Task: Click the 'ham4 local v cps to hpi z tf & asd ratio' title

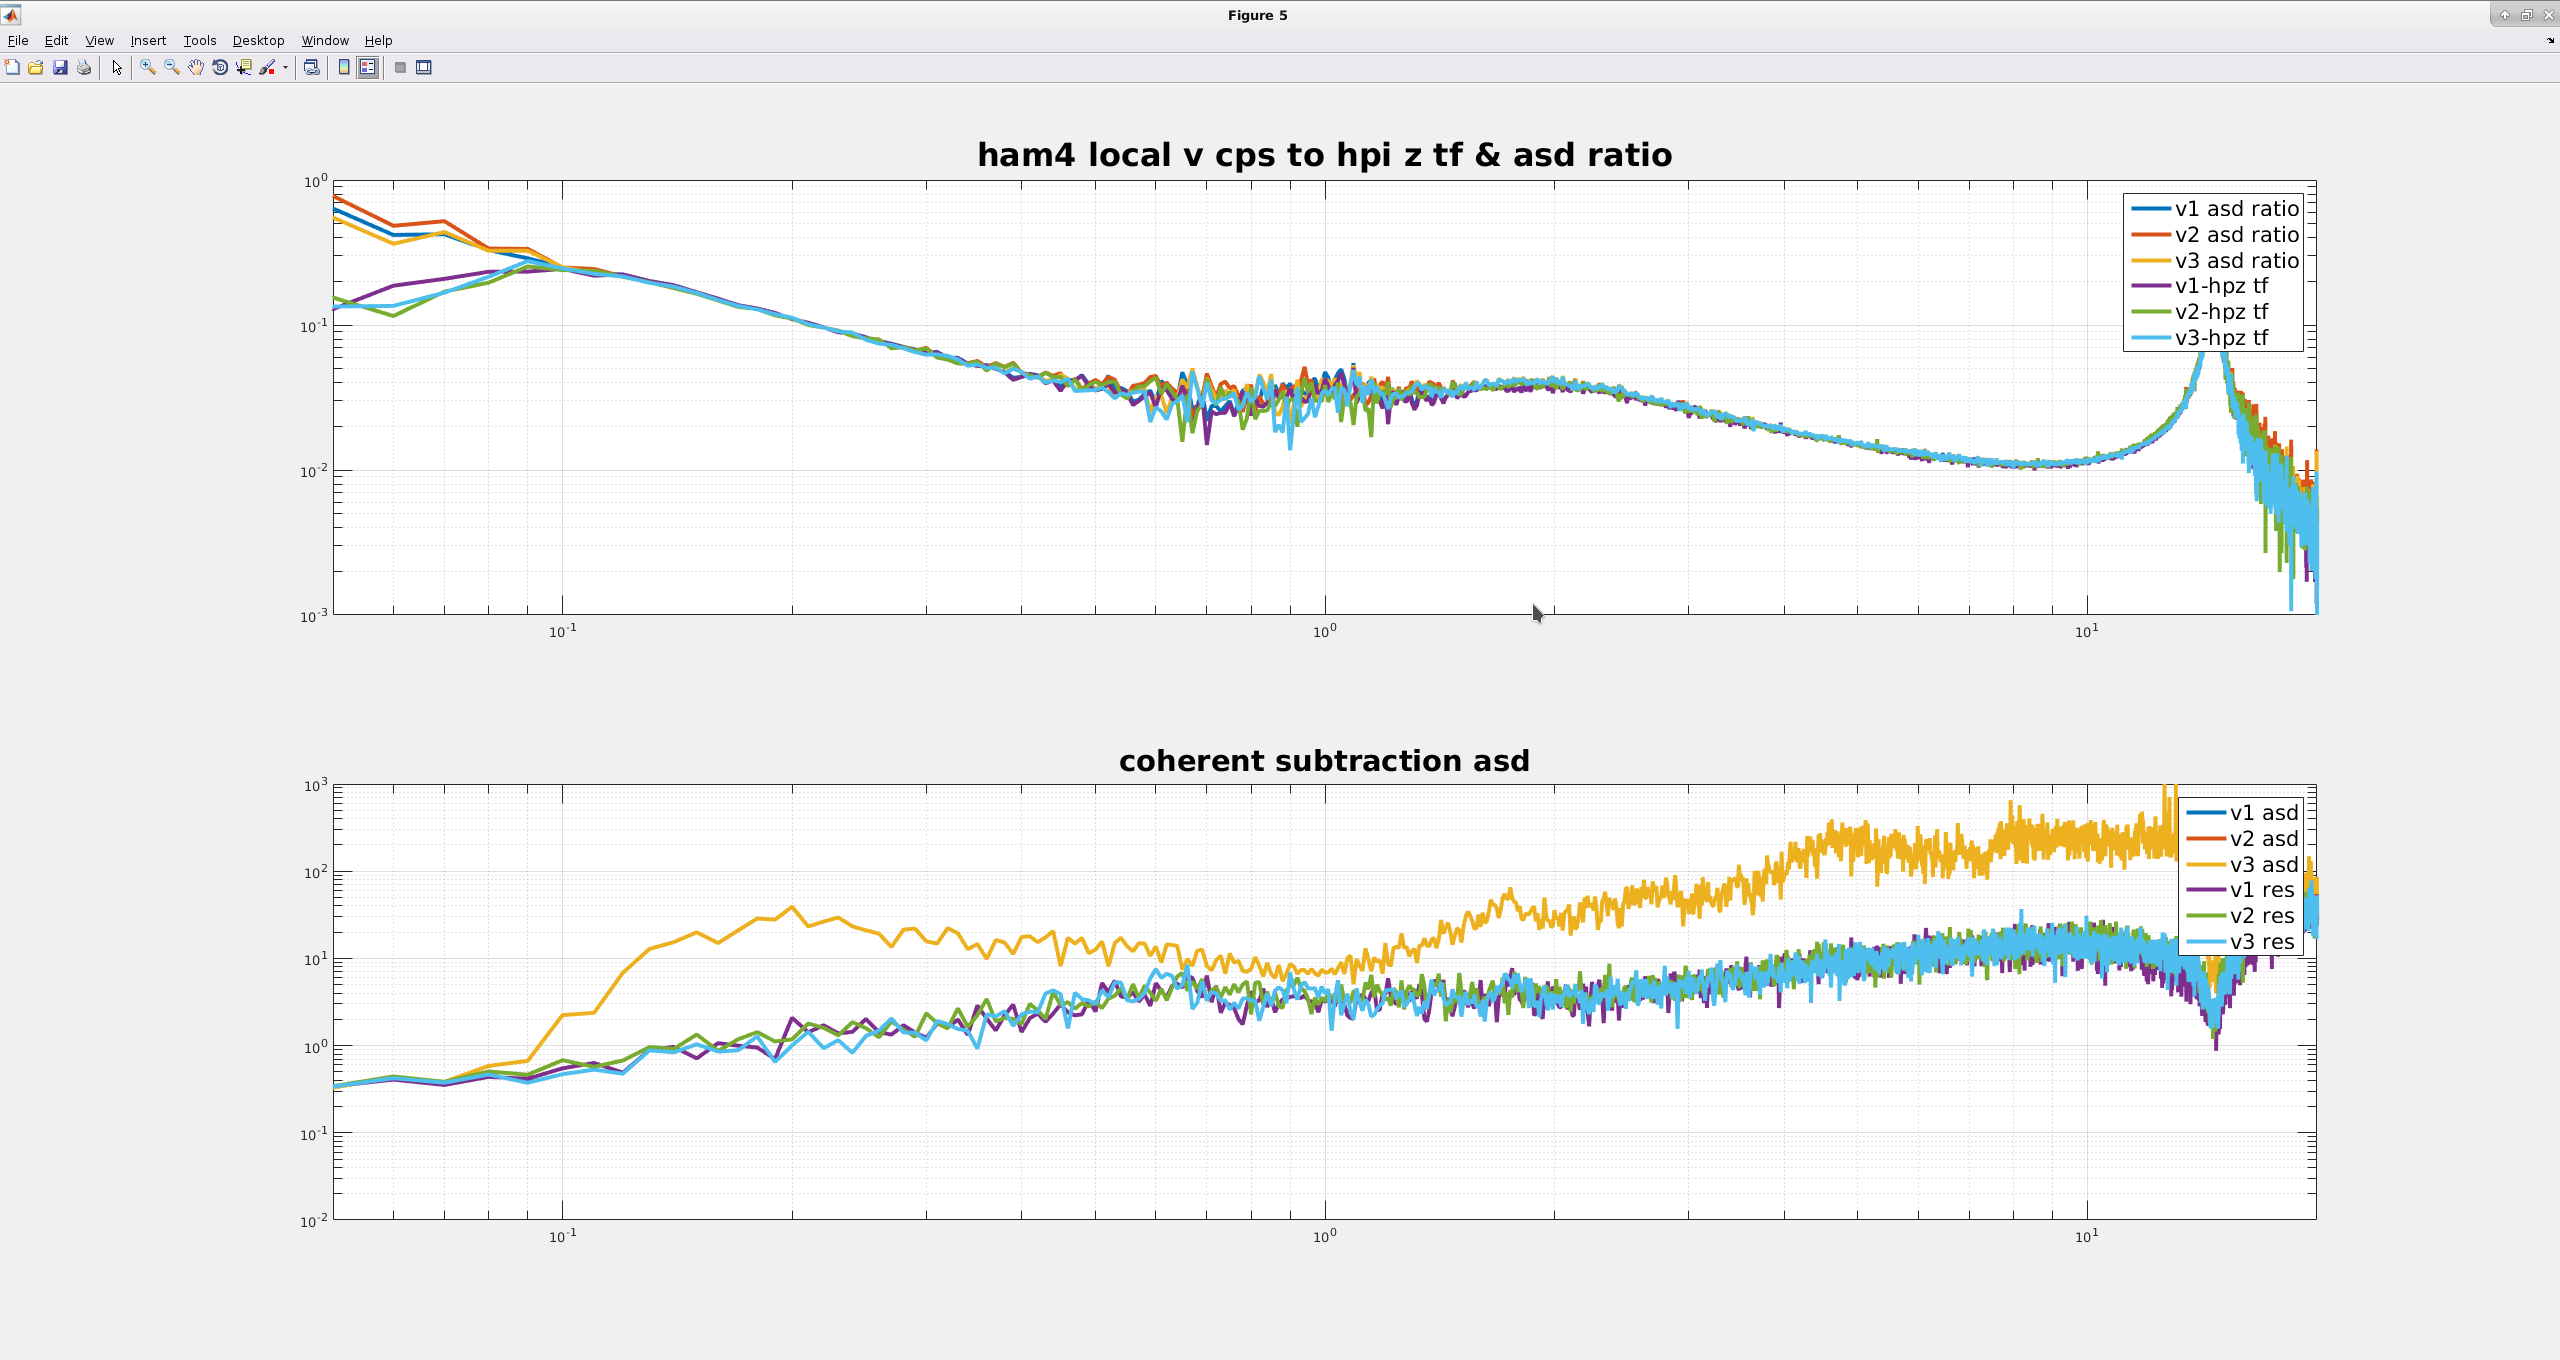Action: pyautogui.click(x=1324, y=155)
